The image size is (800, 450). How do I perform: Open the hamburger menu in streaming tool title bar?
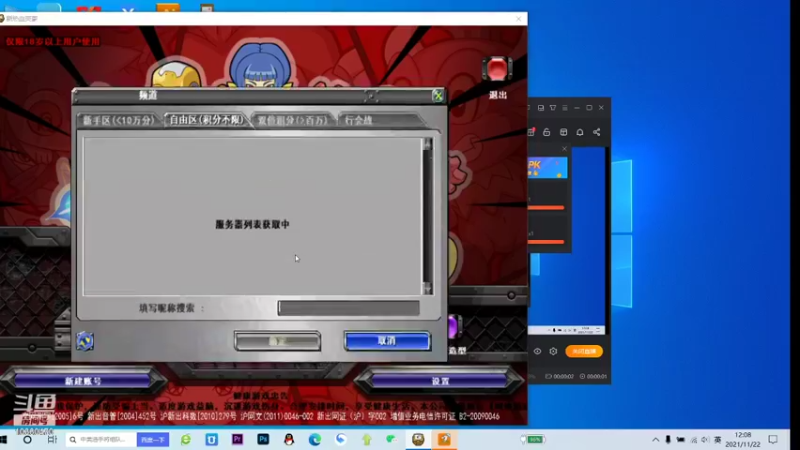click(565, 108)
